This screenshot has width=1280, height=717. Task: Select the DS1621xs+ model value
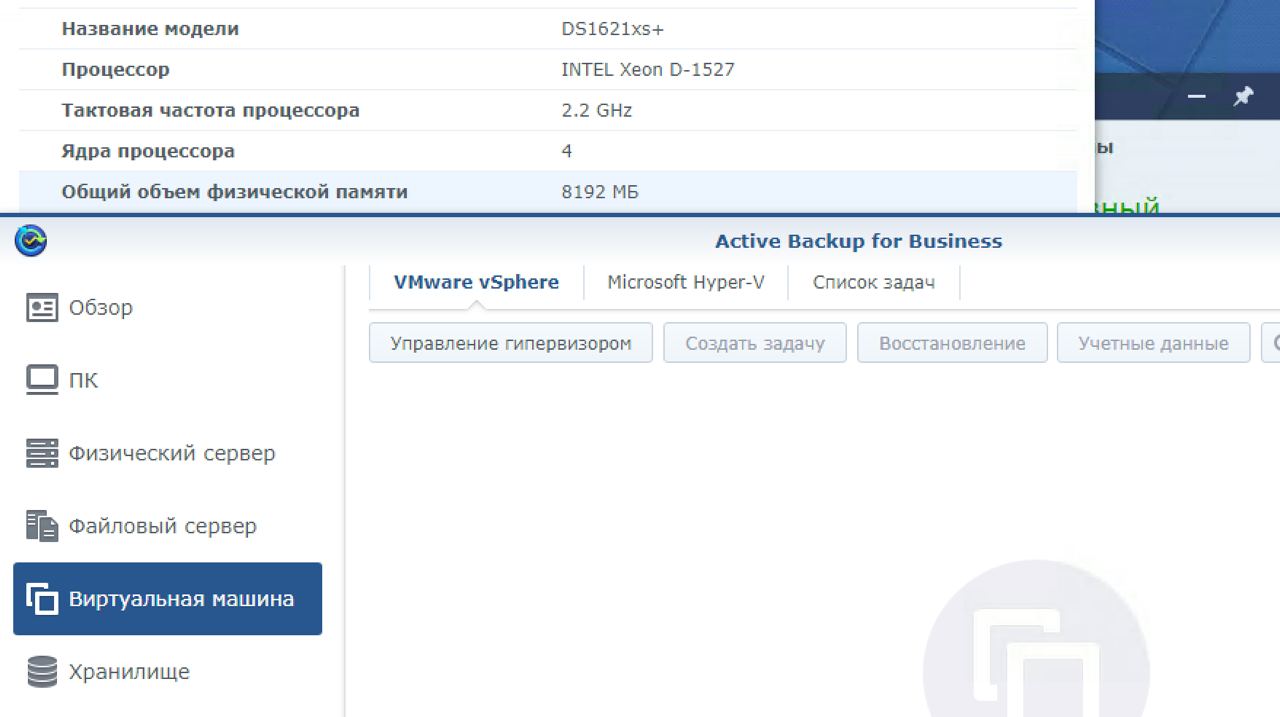(x=612, y=29)
